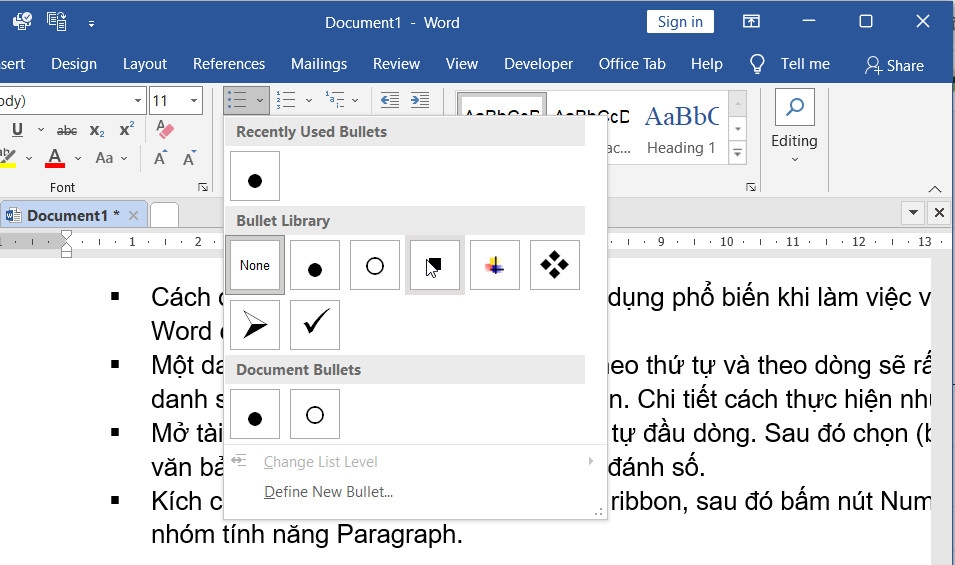The height and width of the screenshot is (565, 955).
Task: Select solid bullet under Document Bullets
Action: tap(255, 415)
